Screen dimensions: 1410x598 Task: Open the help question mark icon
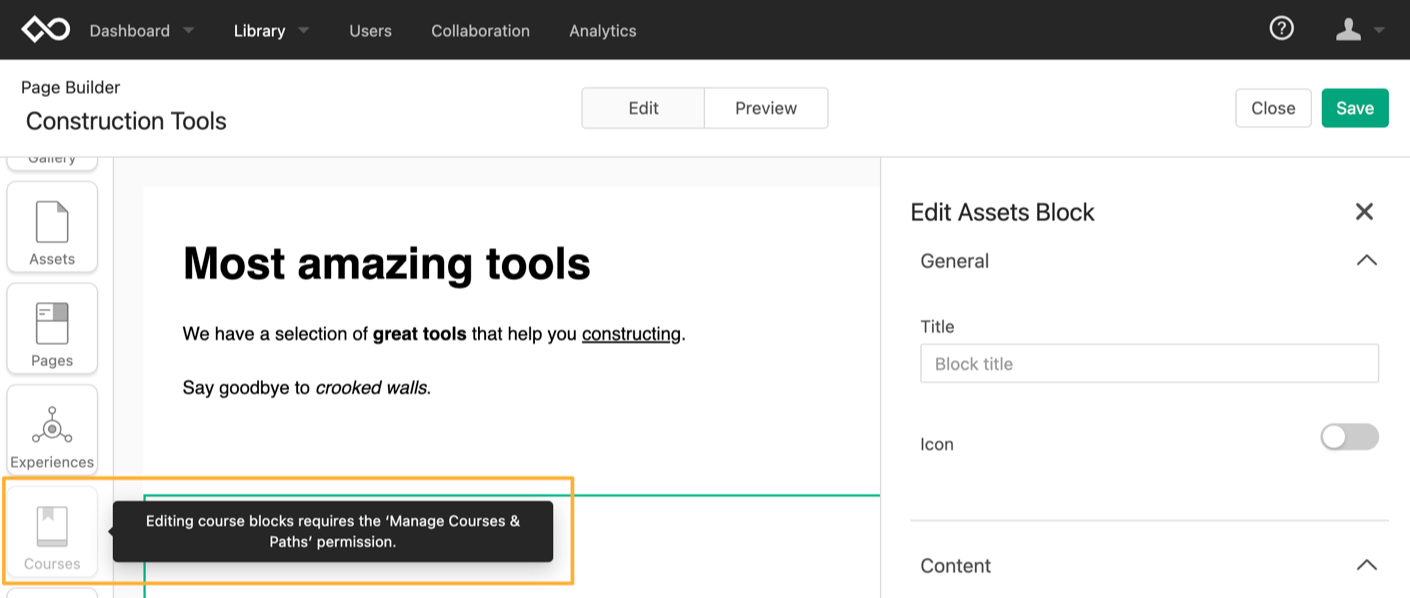[x=1281, y=29]
